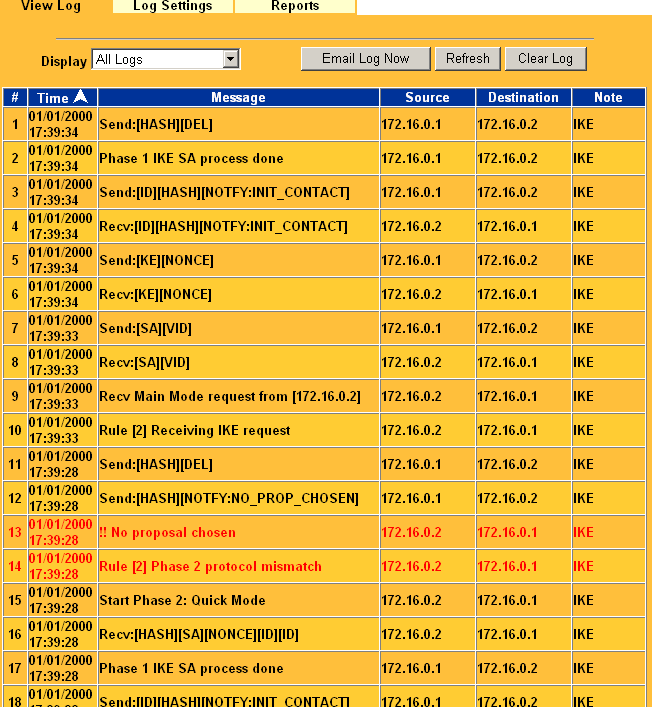Click source 172.16.0.2 in row 9
This screenshot has height=707, width=652.
(411, 396)
